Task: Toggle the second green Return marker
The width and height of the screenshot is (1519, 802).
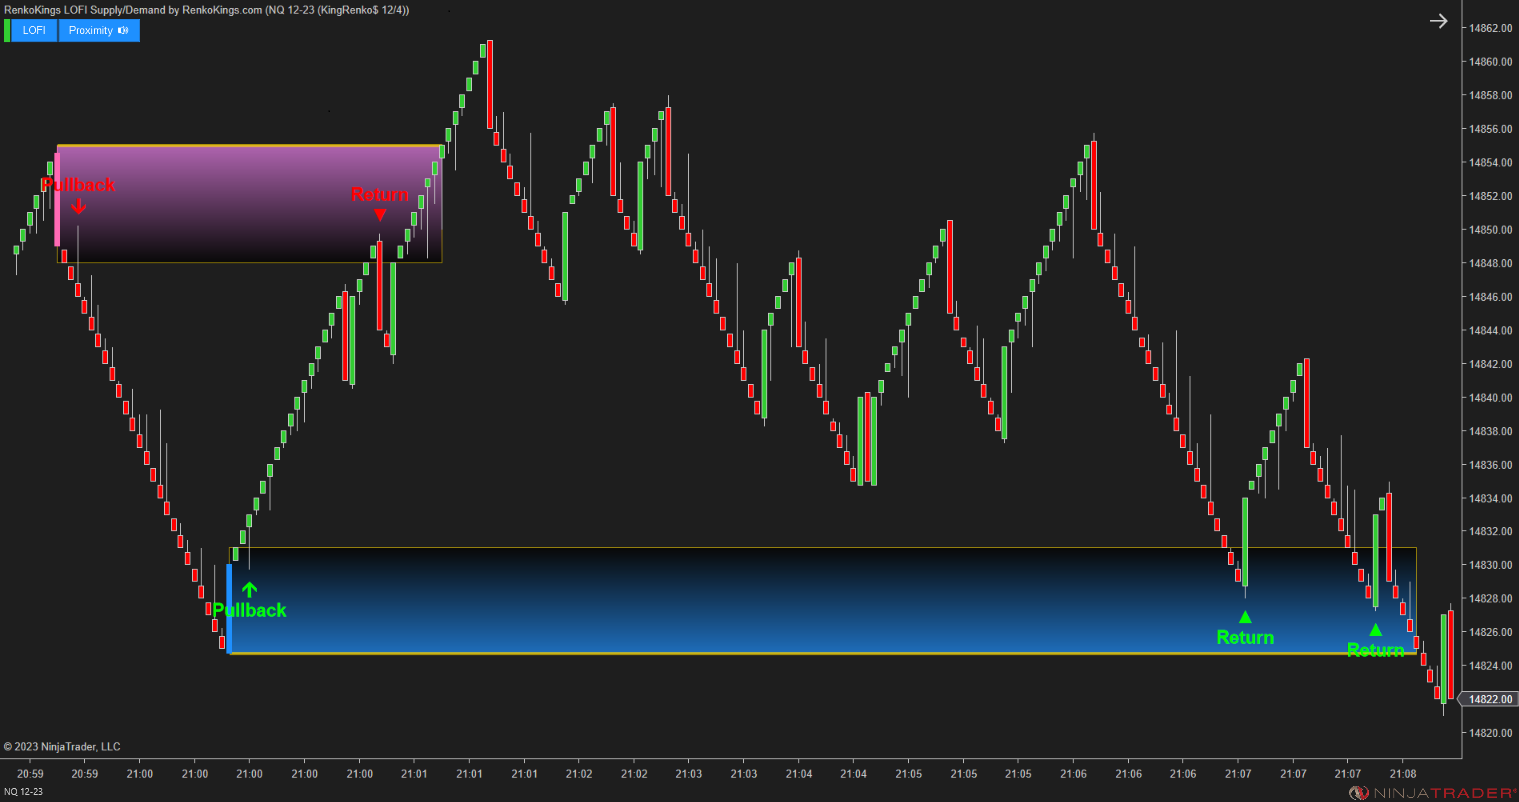Action: (1376, 630)
